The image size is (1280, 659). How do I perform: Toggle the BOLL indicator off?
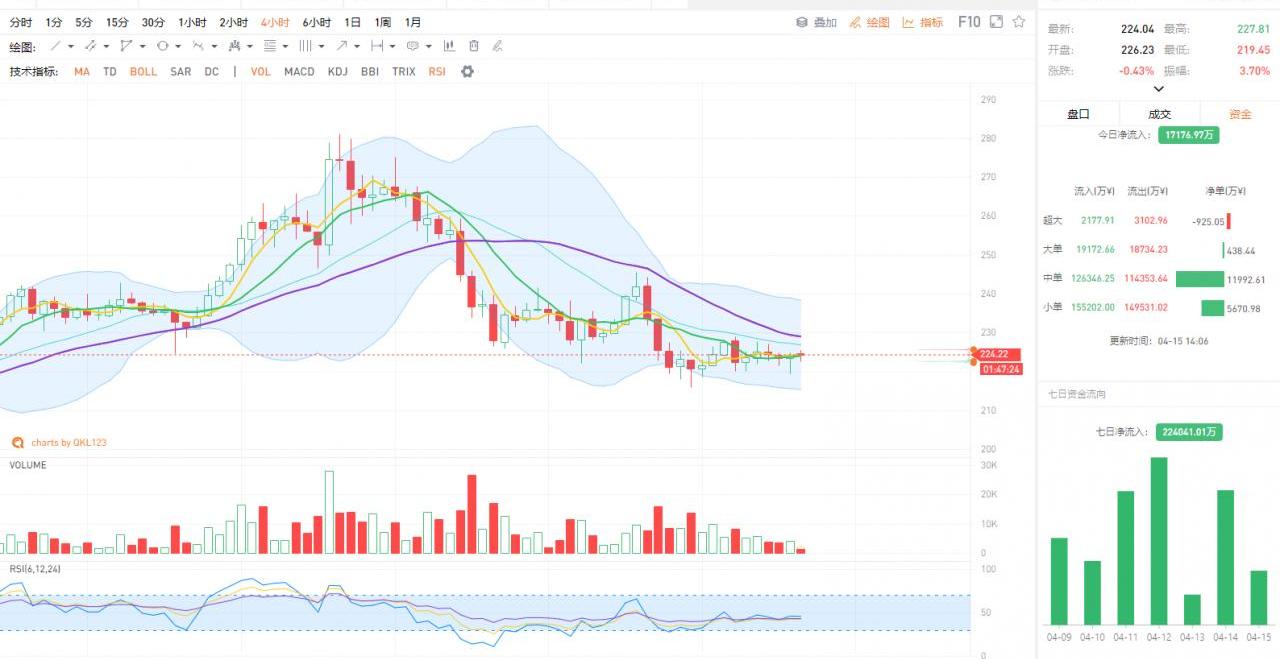[x=143, y=72]
